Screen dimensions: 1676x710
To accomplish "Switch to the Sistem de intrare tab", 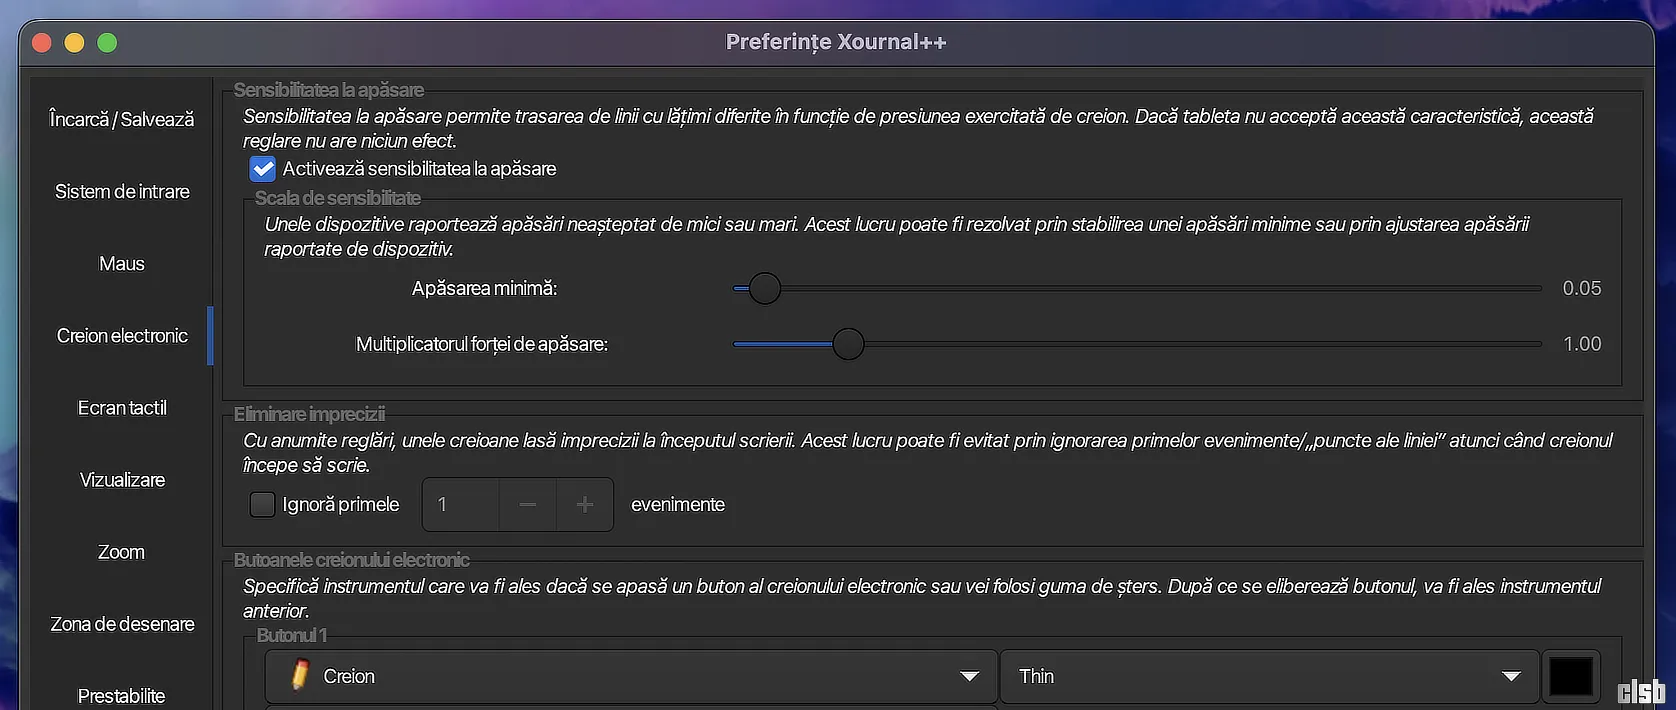I will 122,192.
